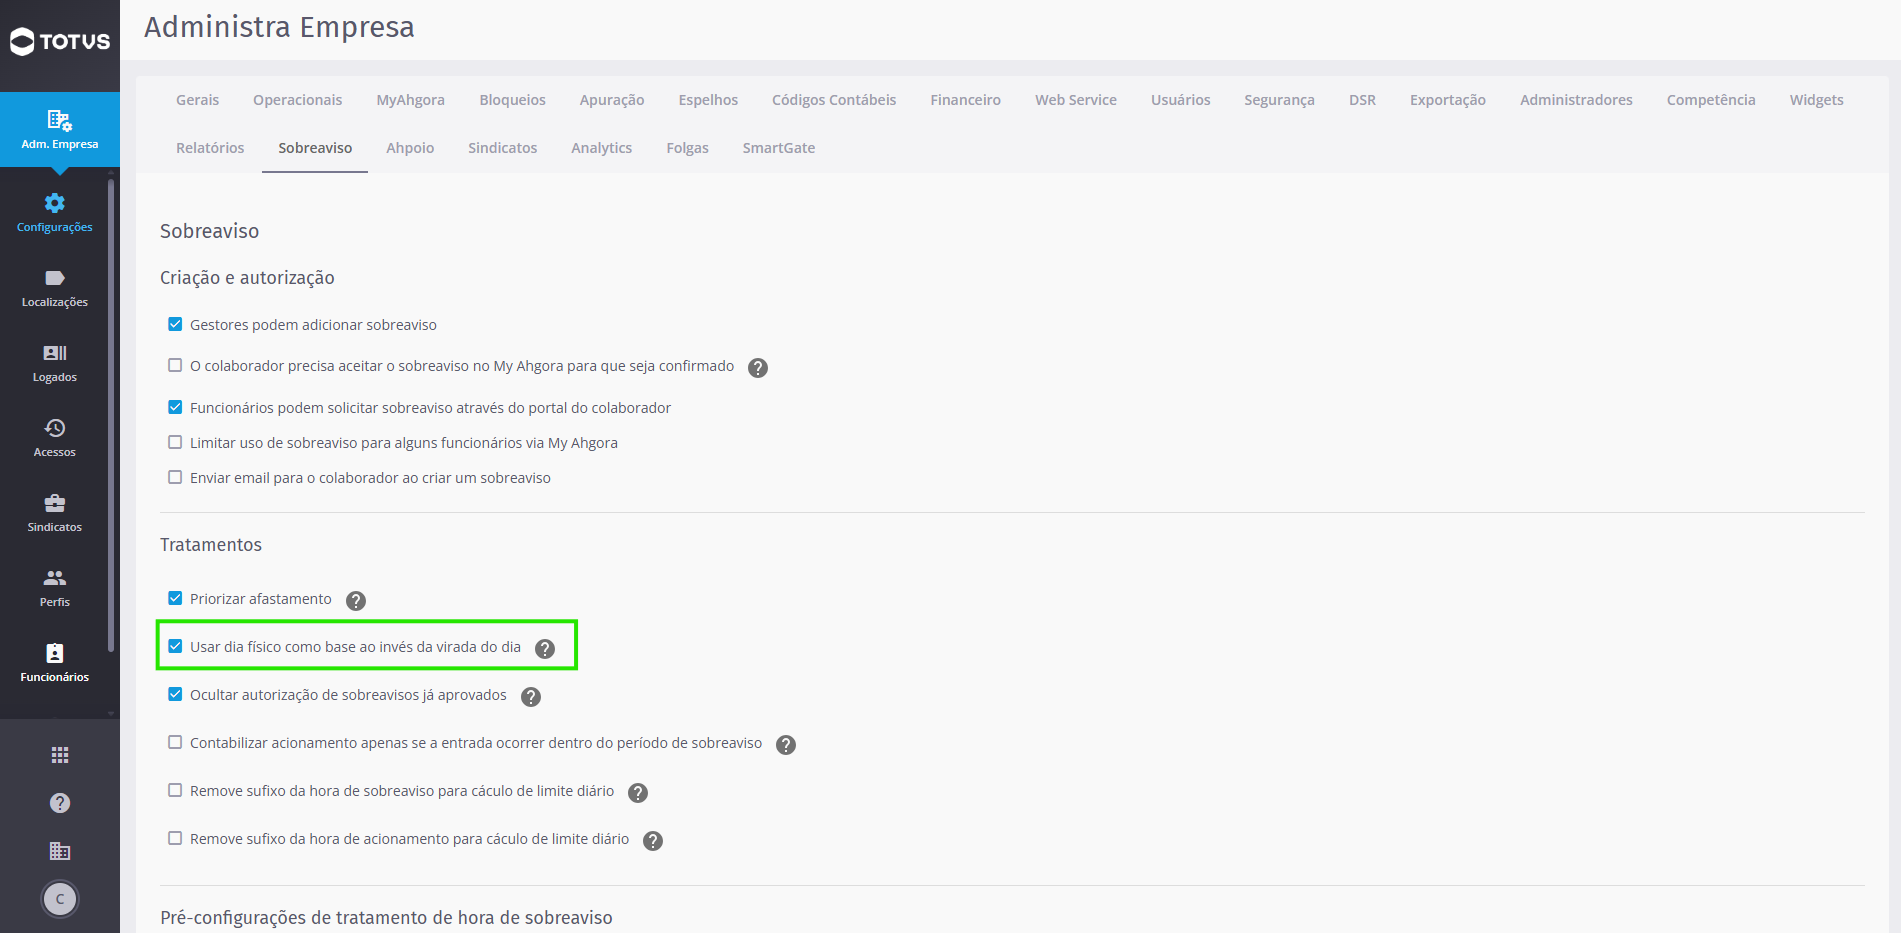The height and width of the screenshot is (933, 1901).
Task: Open Perfis in sidebar
Action: pyautogui.click(x=55, y=588)
